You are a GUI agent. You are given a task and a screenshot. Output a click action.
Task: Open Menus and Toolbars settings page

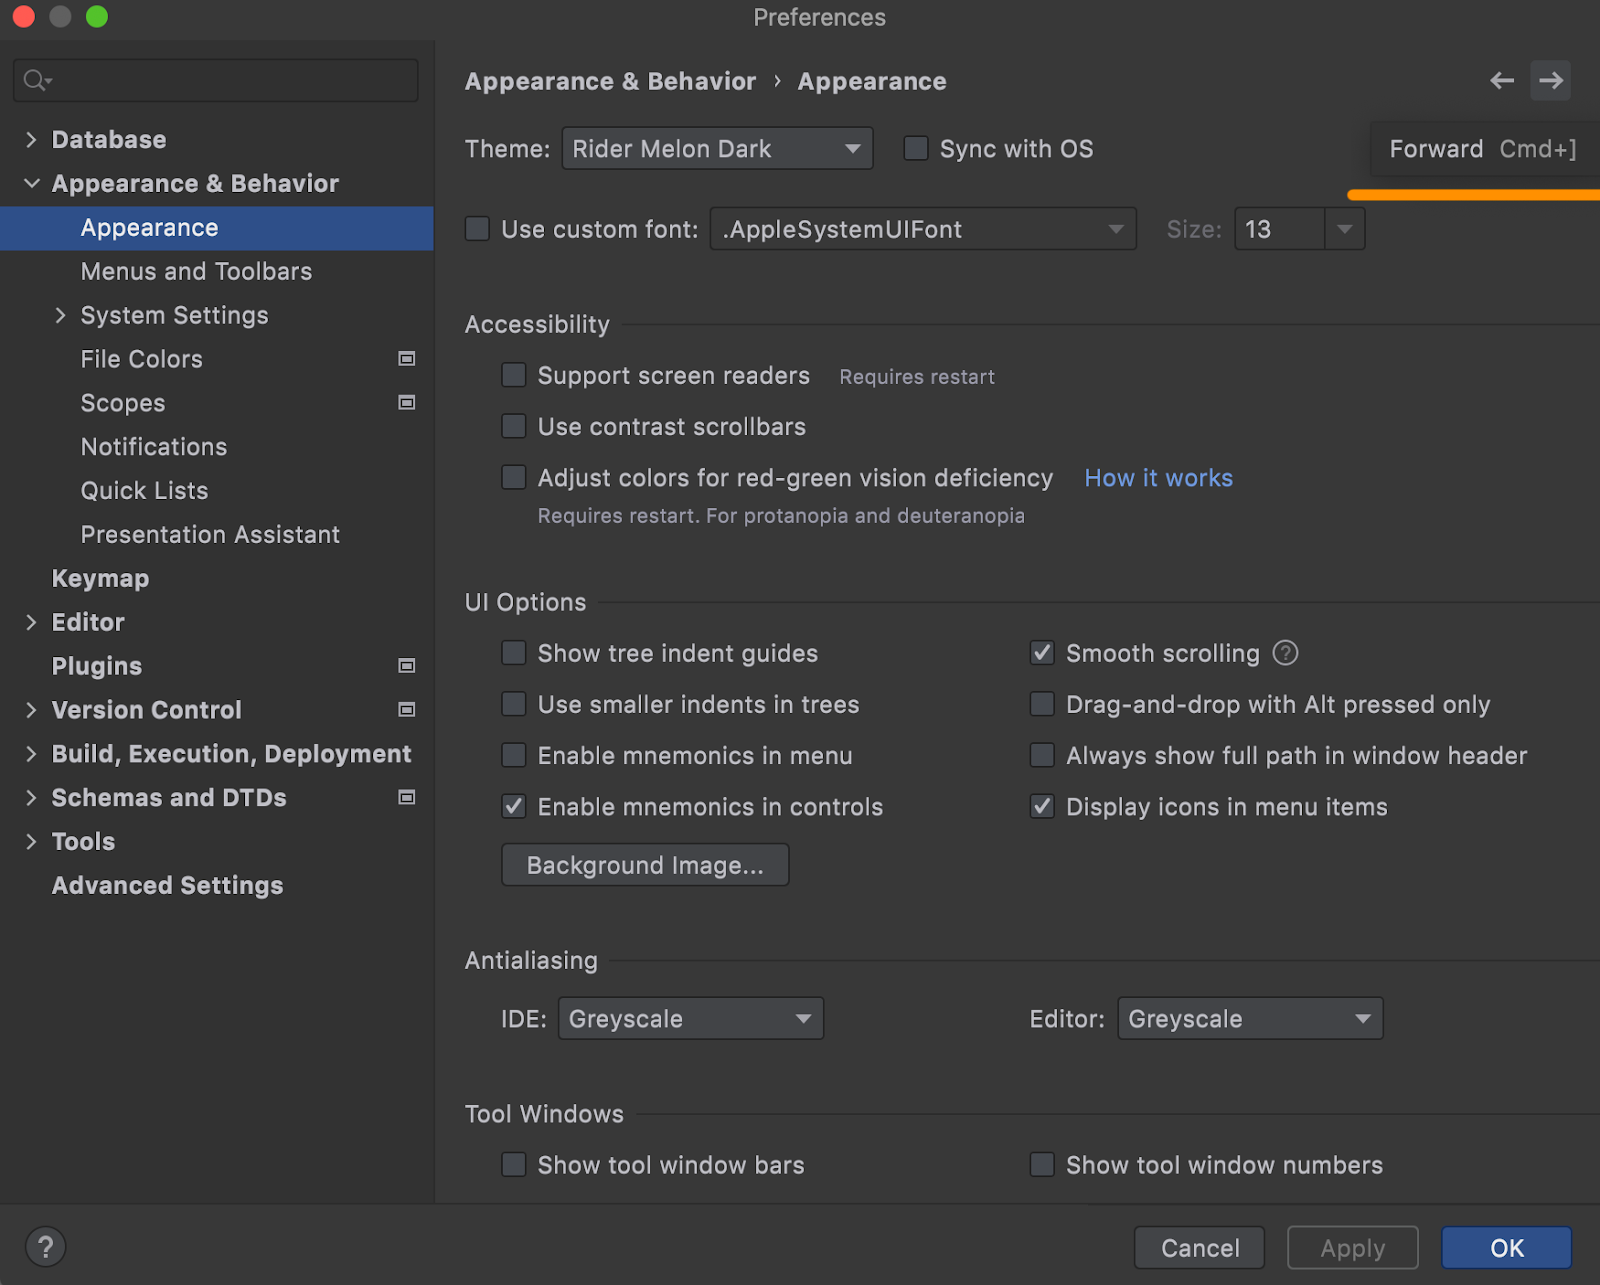[196, 271]
